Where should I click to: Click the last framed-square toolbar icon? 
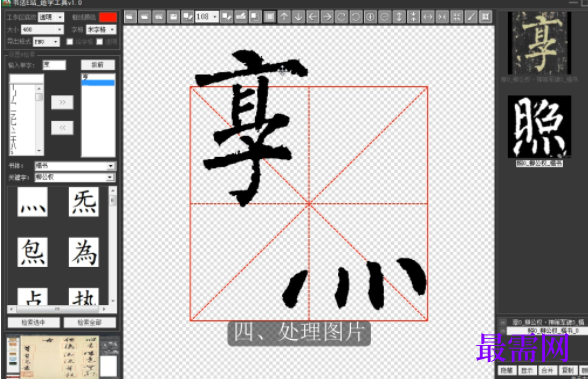(x=486, y=16)
